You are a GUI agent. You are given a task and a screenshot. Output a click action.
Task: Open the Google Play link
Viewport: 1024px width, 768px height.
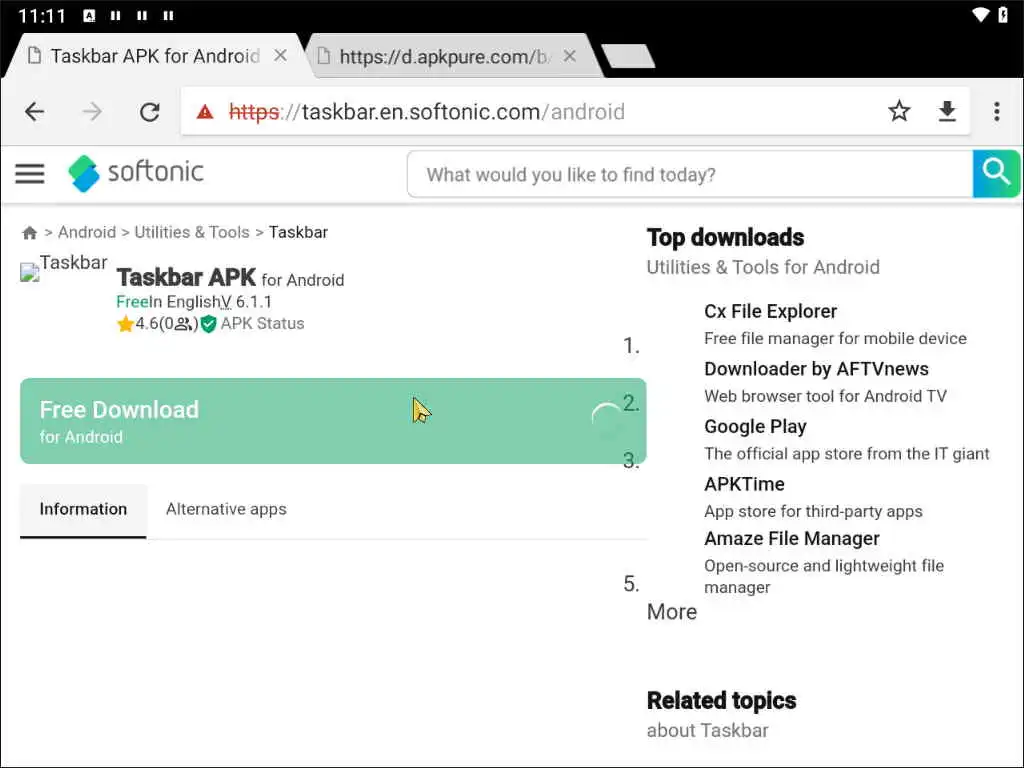[x=756, y=426]
